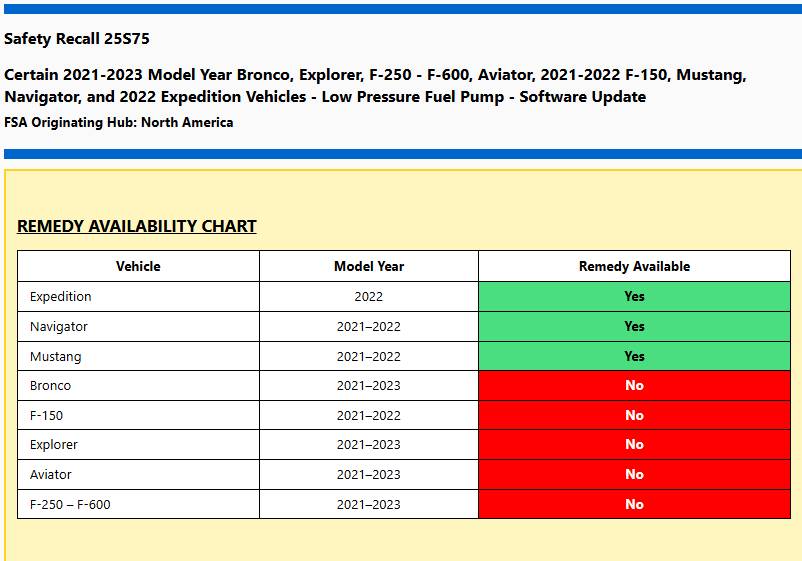This screenshot has width=802, height=561.
Task: Click the red No cell for F-150
Action: (x=634, y=415)
